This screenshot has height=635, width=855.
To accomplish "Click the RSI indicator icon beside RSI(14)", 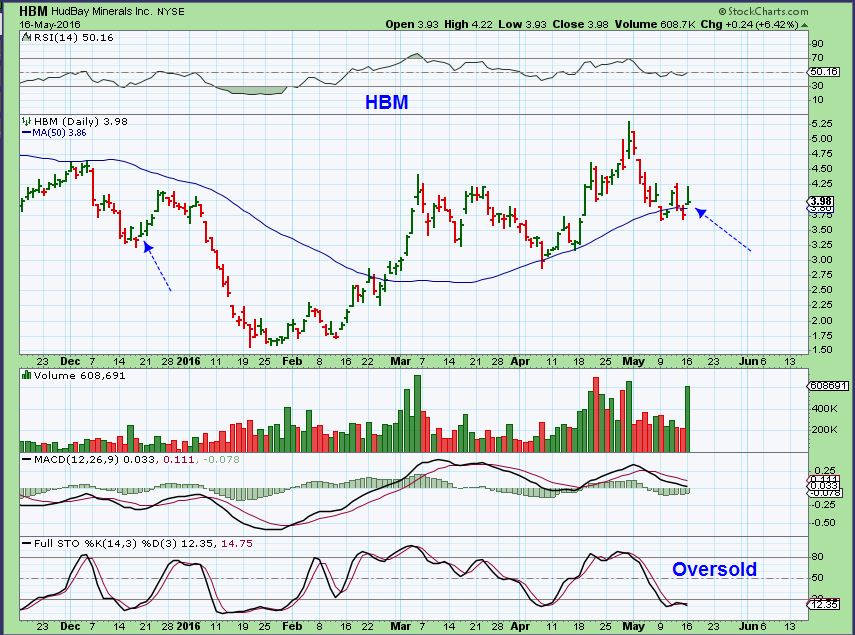I will coord(27,38).
